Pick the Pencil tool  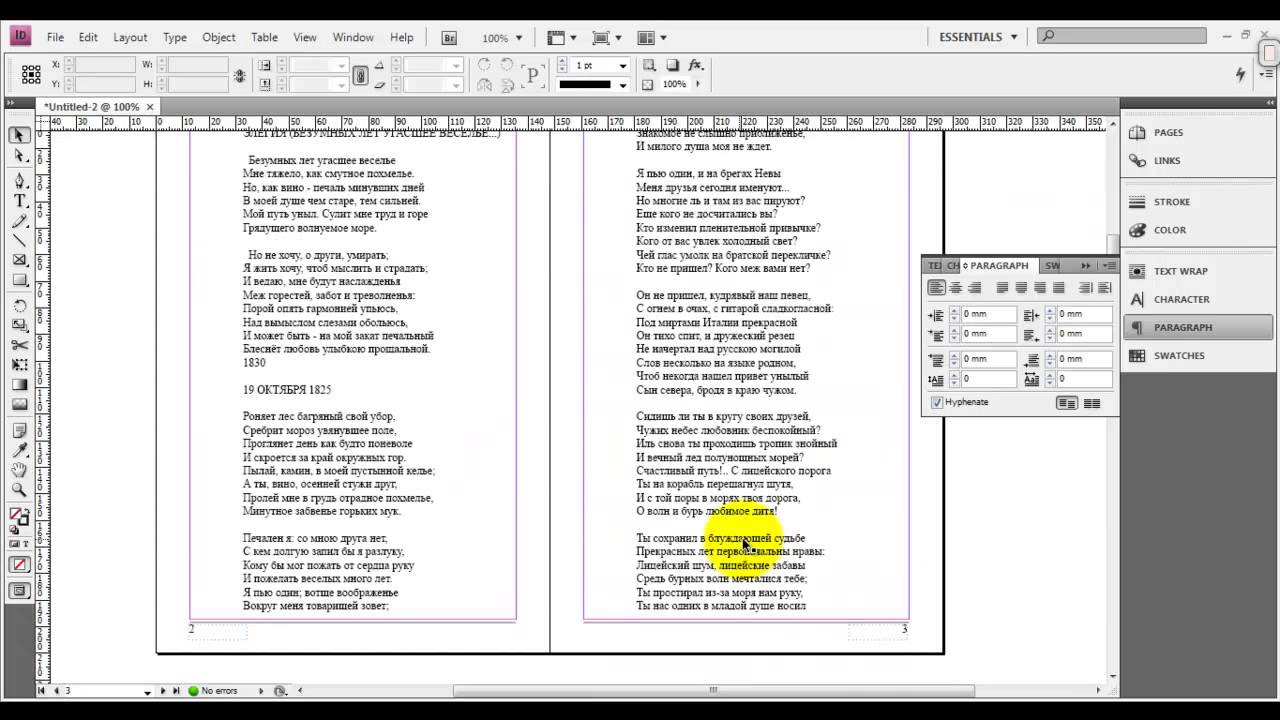[19, 221]
